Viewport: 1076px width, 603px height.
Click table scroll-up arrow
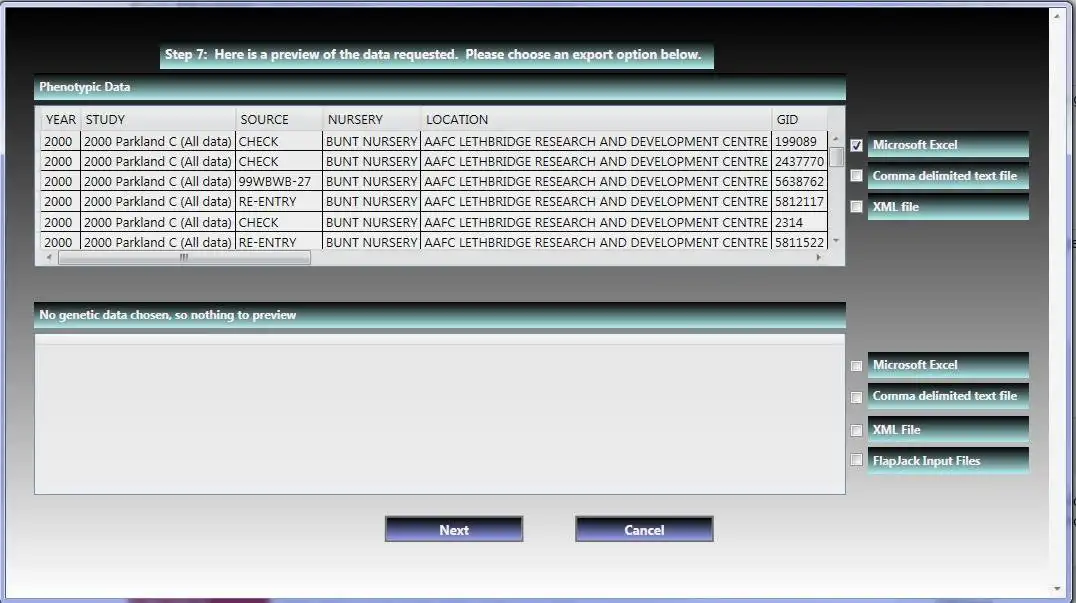coord(836,139)
